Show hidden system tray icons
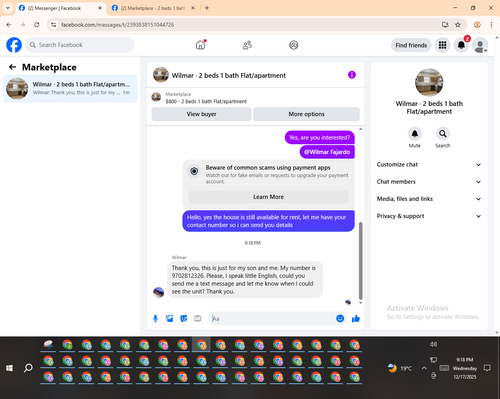500x399 pixels. [x=424, y=368]
